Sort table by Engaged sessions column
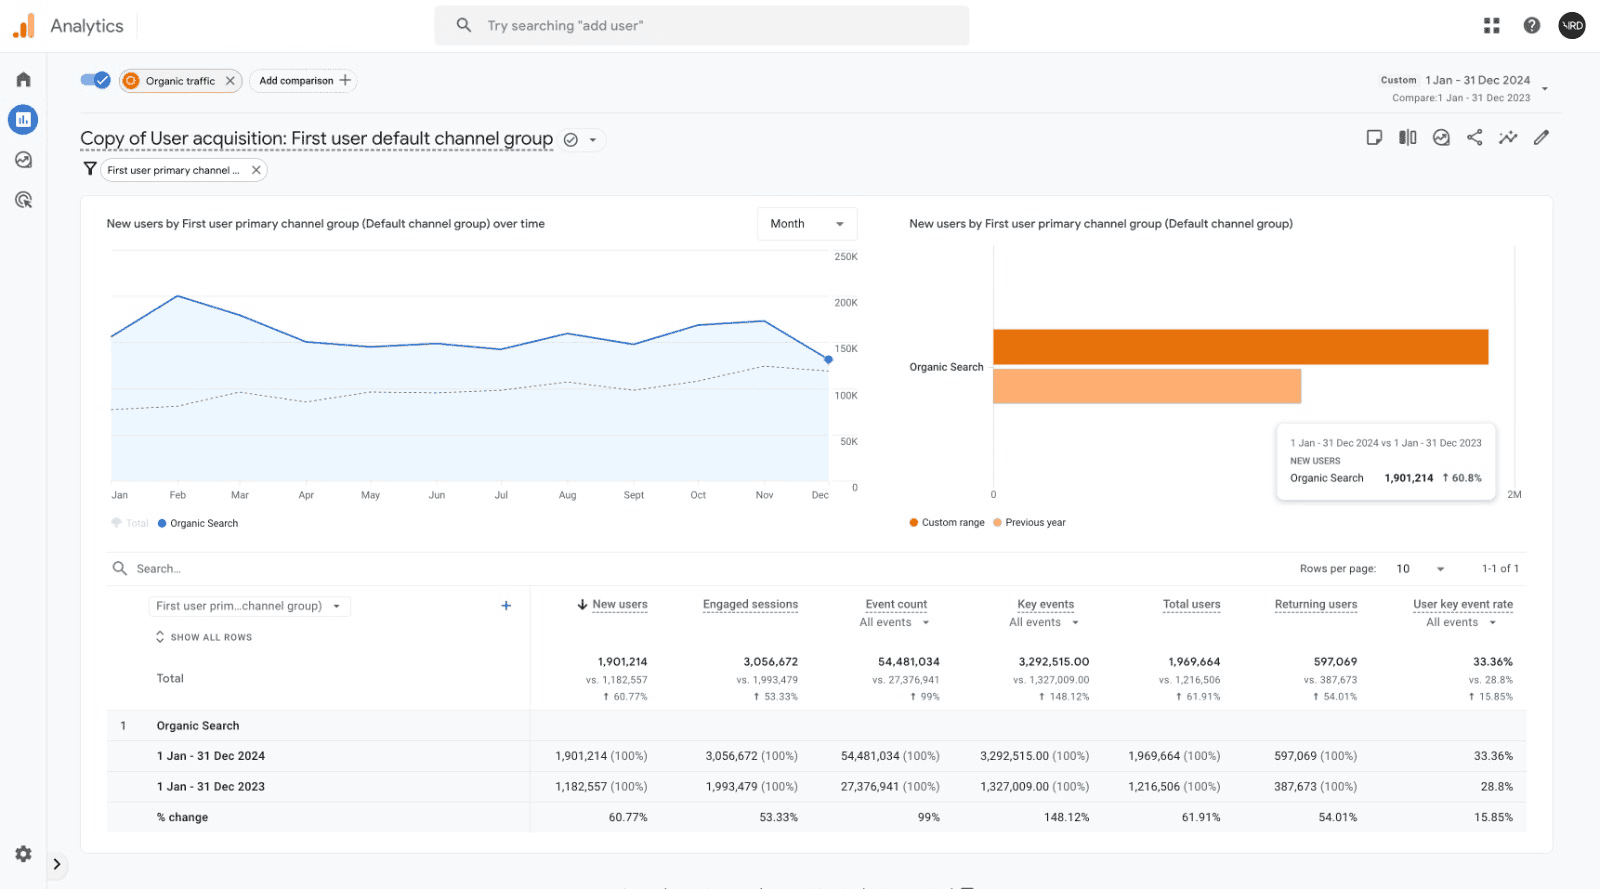This screenshot has width=1600, height=889. 750,604
